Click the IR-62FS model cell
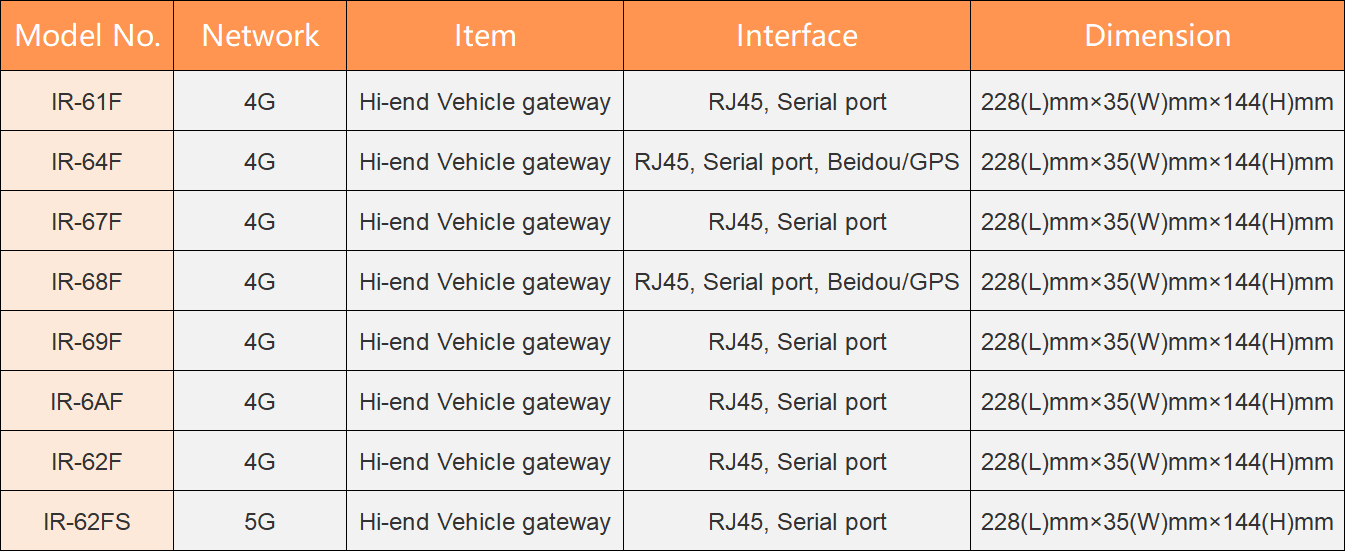 (87, 522)
